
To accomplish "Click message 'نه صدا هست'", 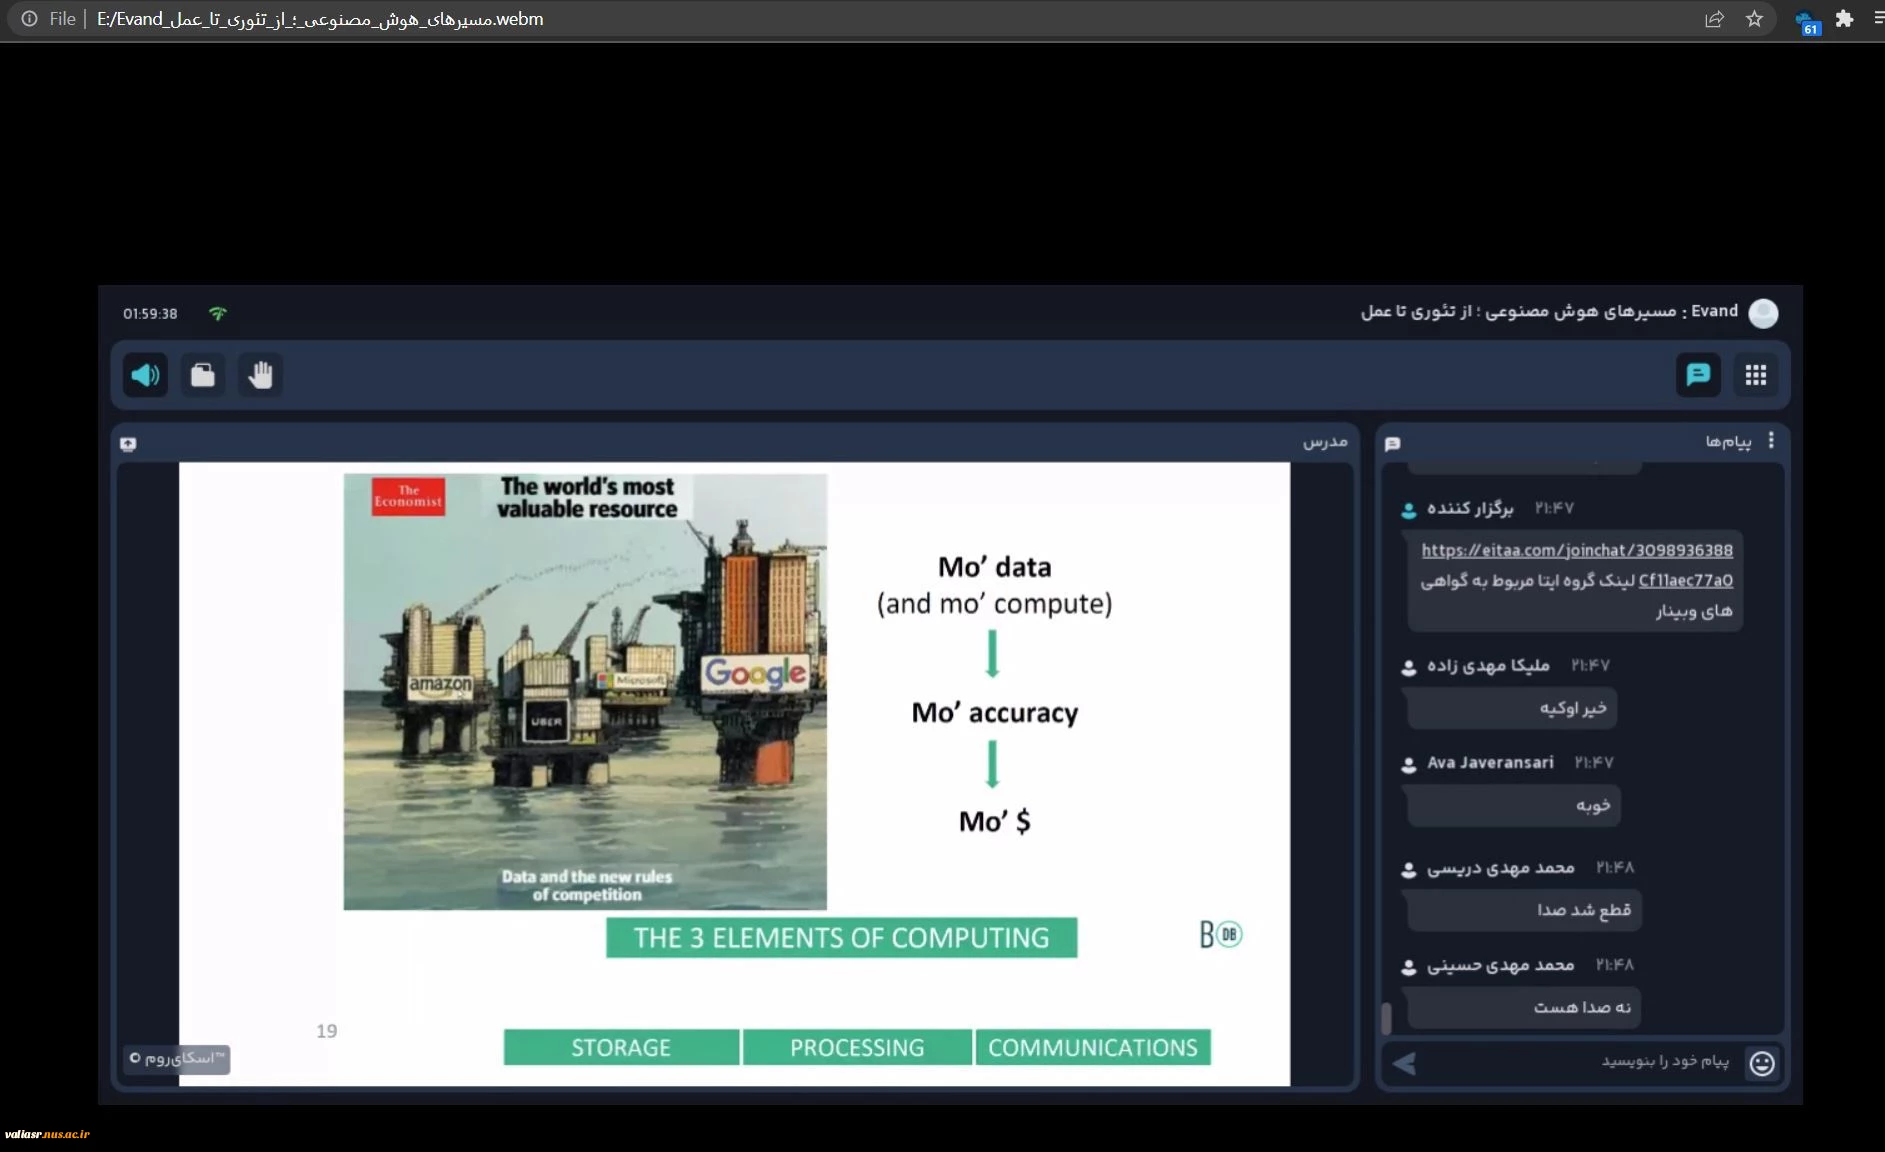I will (1523, 1007).
